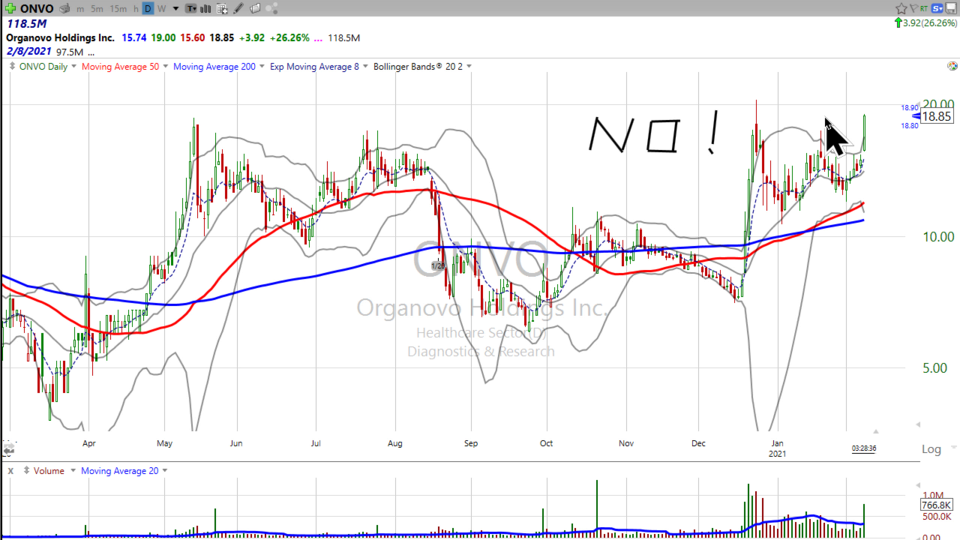The image size is (960, 540).
Task: Click the volume pane scale arrow at right
Action: (918, 484)
